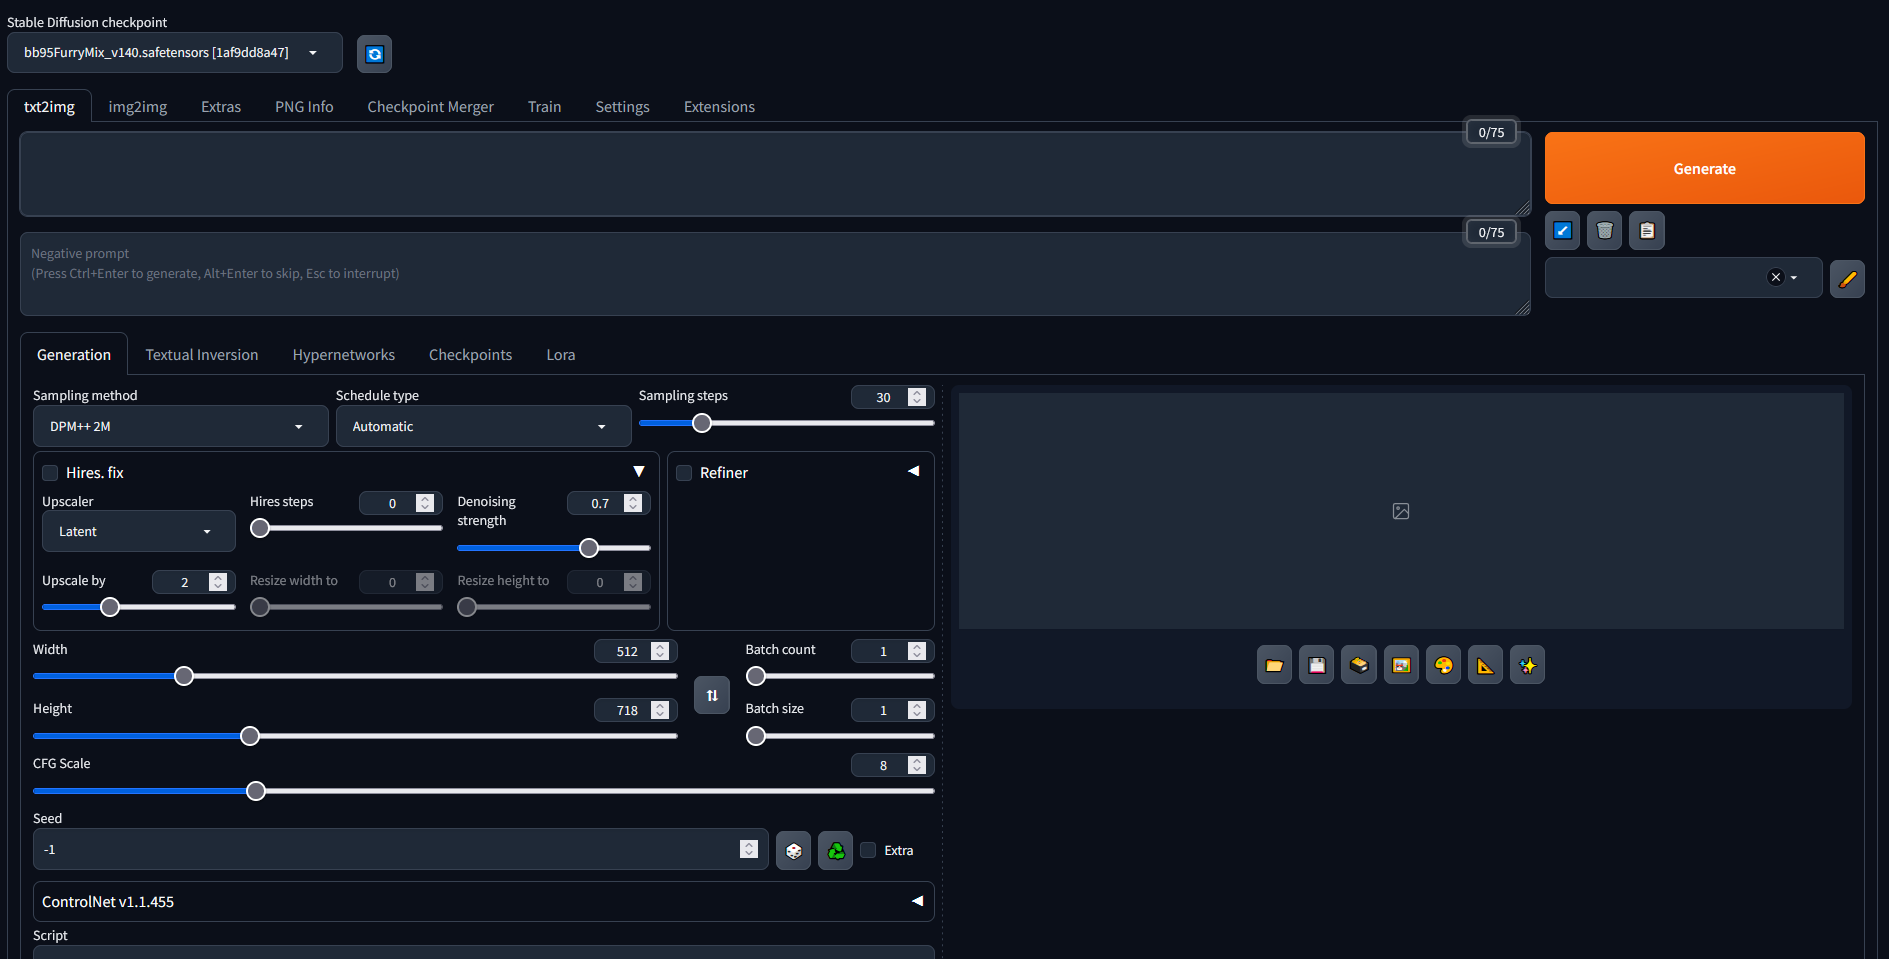Save image with floppy disk icon
Viewport: 1889px width, 959px height.
pos(1316,665)
